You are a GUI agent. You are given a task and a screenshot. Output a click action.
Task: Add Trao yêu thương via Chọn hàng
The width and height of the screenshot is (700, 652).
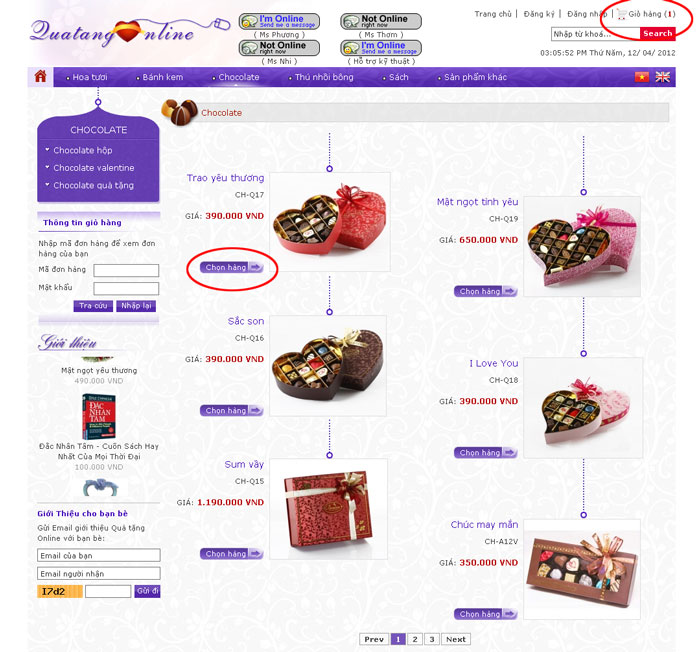(x=232, y=267)
